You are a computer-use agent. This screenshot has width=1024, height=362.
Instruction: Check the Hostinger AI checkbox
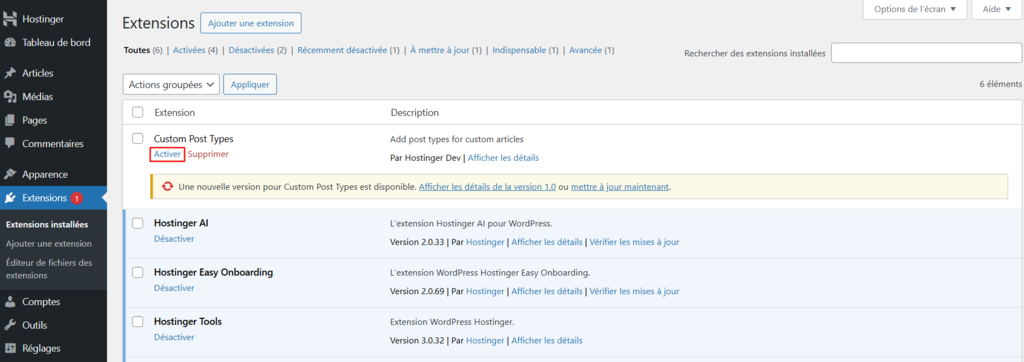point(138,223)
